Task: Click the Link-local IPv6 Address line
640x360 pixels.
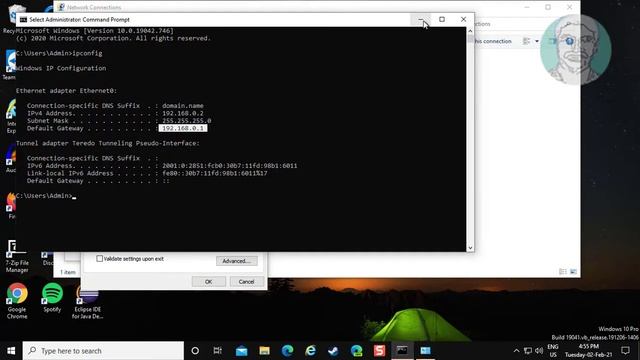Action: point(147,173)
